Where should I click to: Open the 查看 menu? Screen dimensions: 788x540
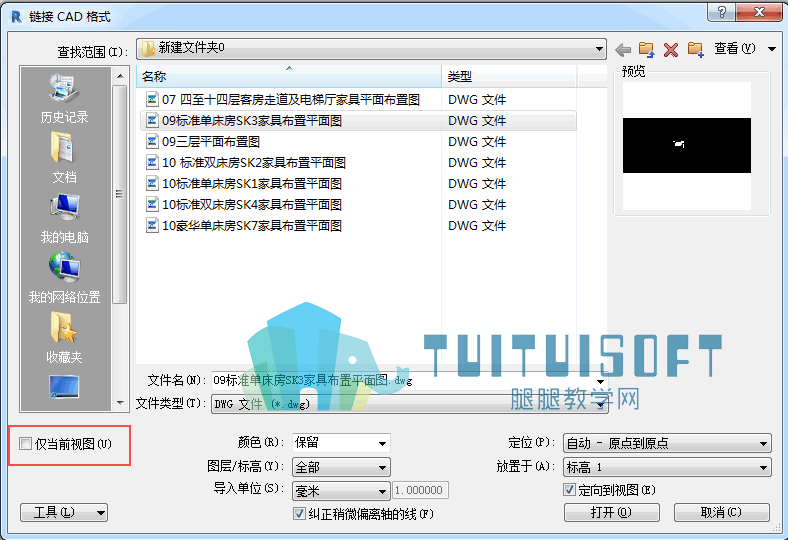point(735,49)
